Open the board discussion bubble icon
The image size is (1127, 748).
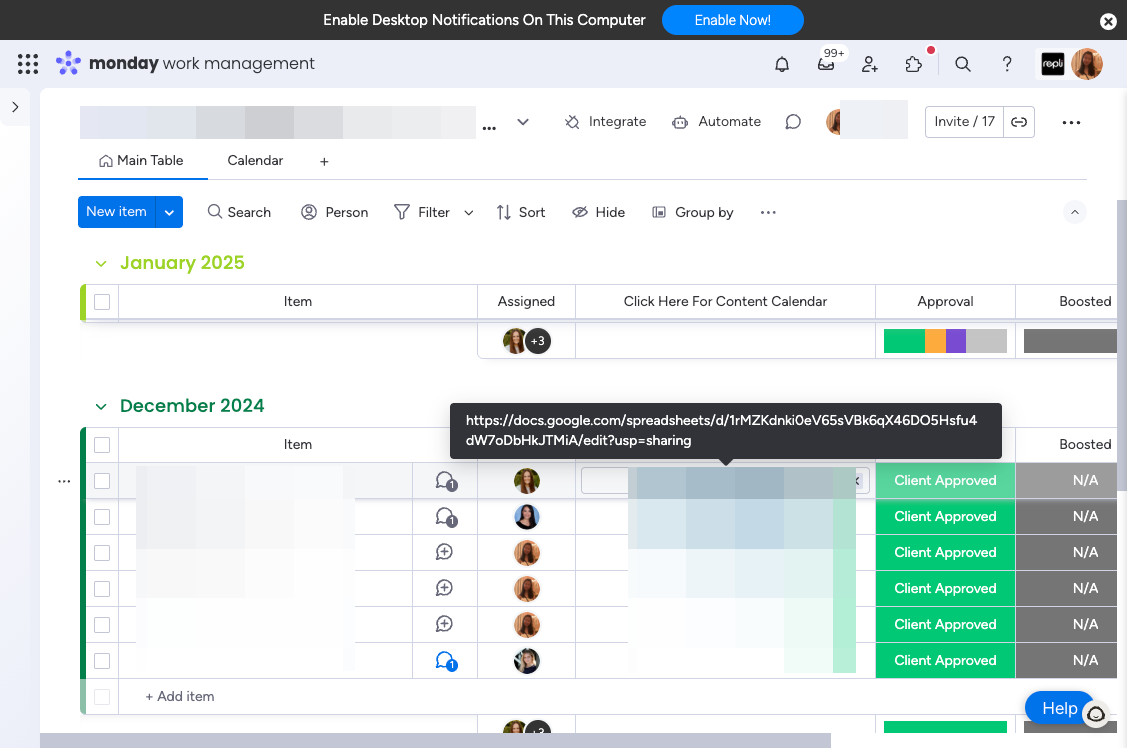click(793, 121)
